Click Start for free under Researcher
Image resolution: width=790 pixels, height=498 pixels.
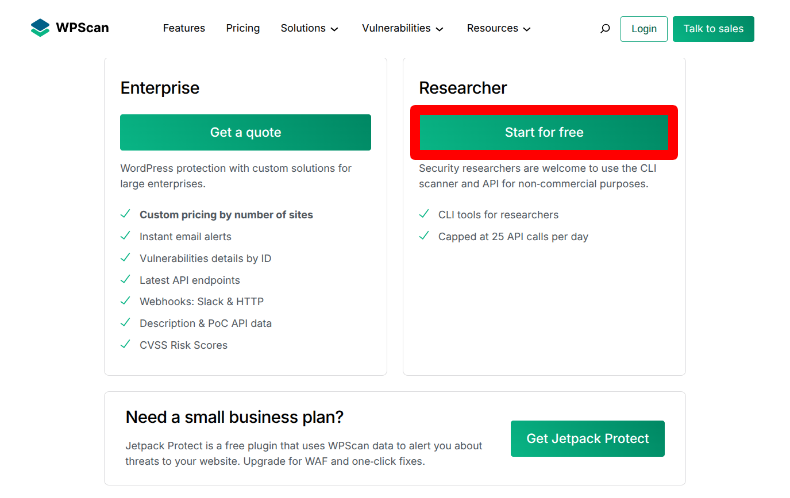544,132
